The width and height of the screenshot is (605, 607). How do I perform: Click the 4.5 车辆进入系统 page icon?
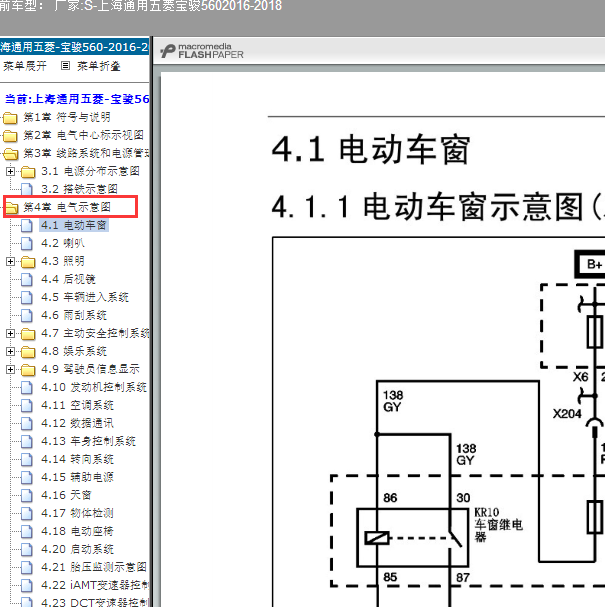point(27,298)
